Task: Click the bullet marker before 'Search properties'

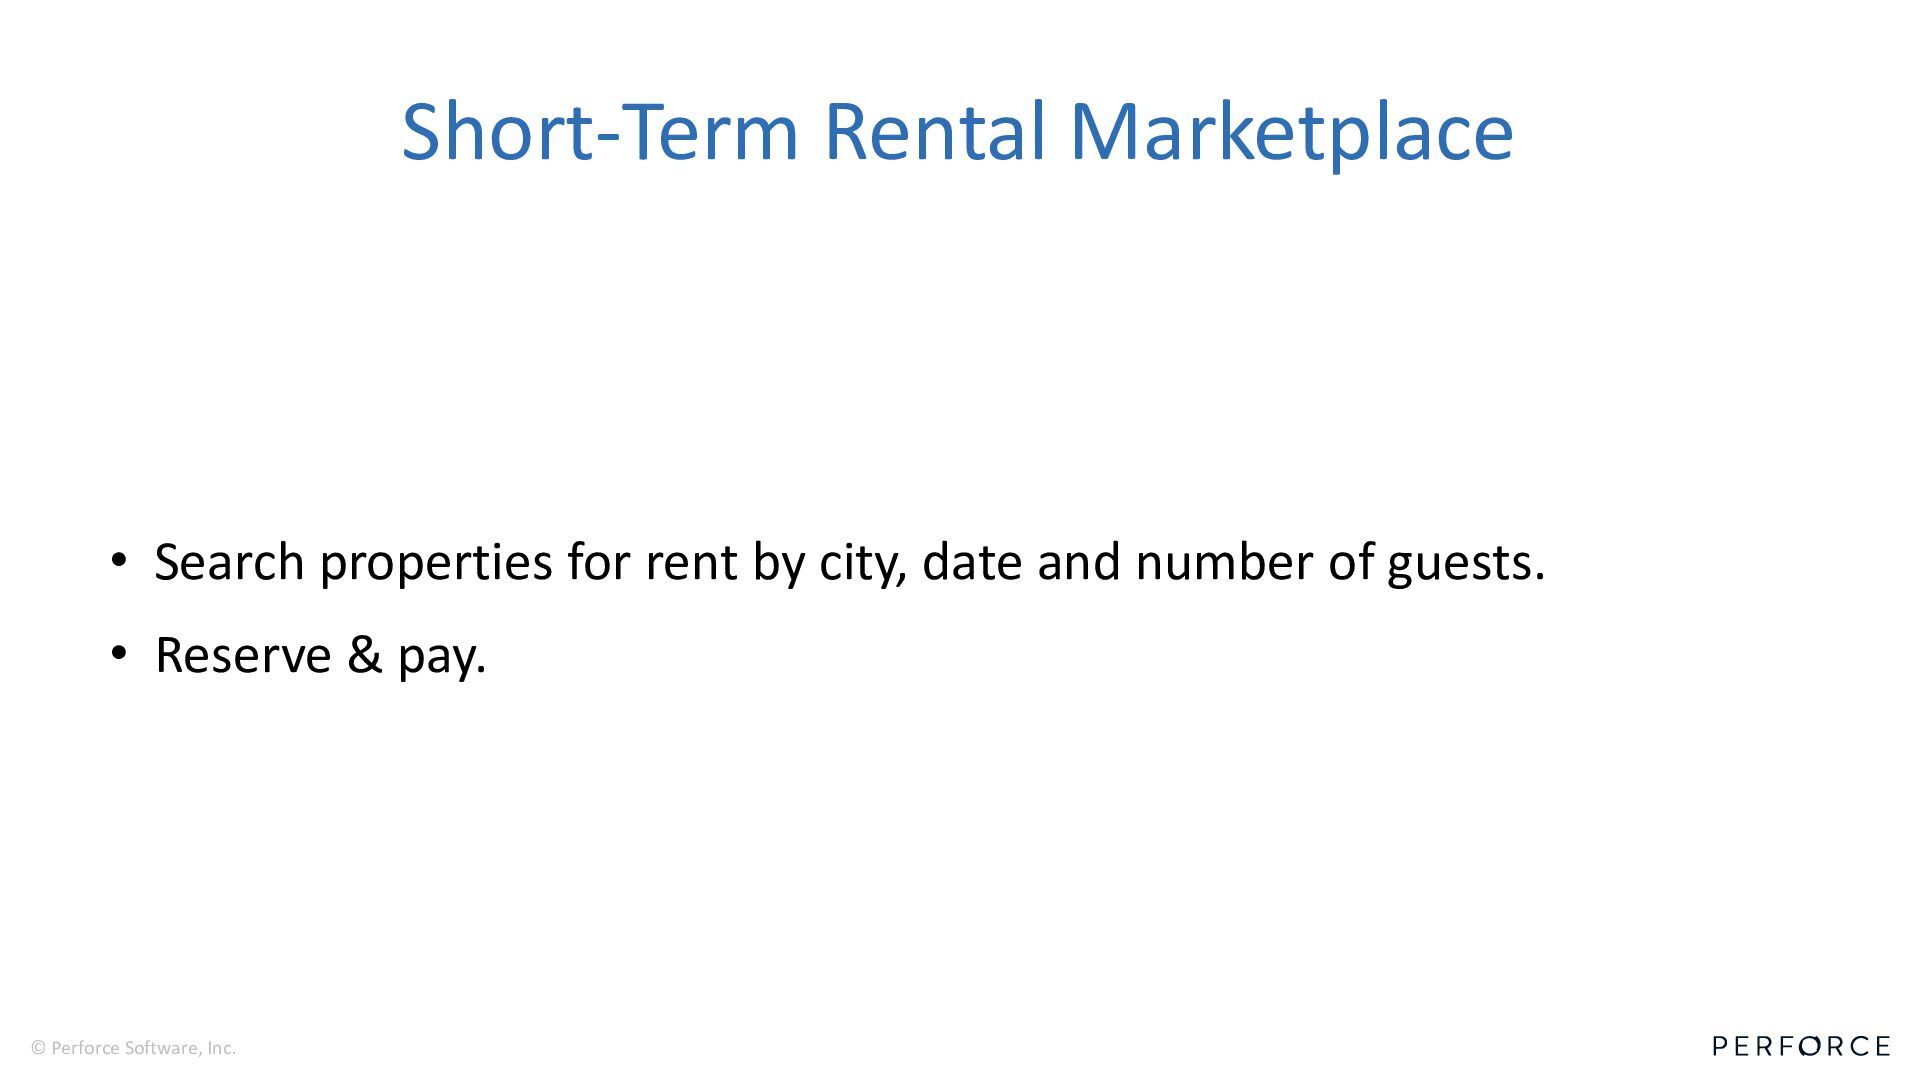Action: tap(119, 560)
